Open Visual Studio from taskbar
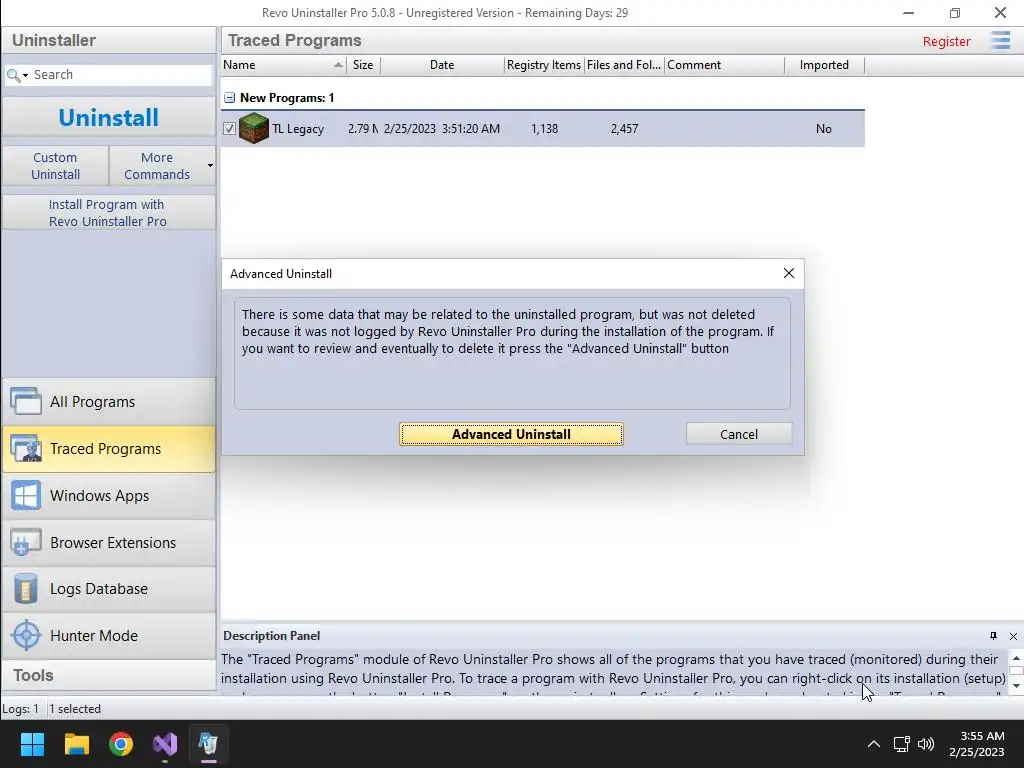 pyautogui.click(x=165, y=744)
